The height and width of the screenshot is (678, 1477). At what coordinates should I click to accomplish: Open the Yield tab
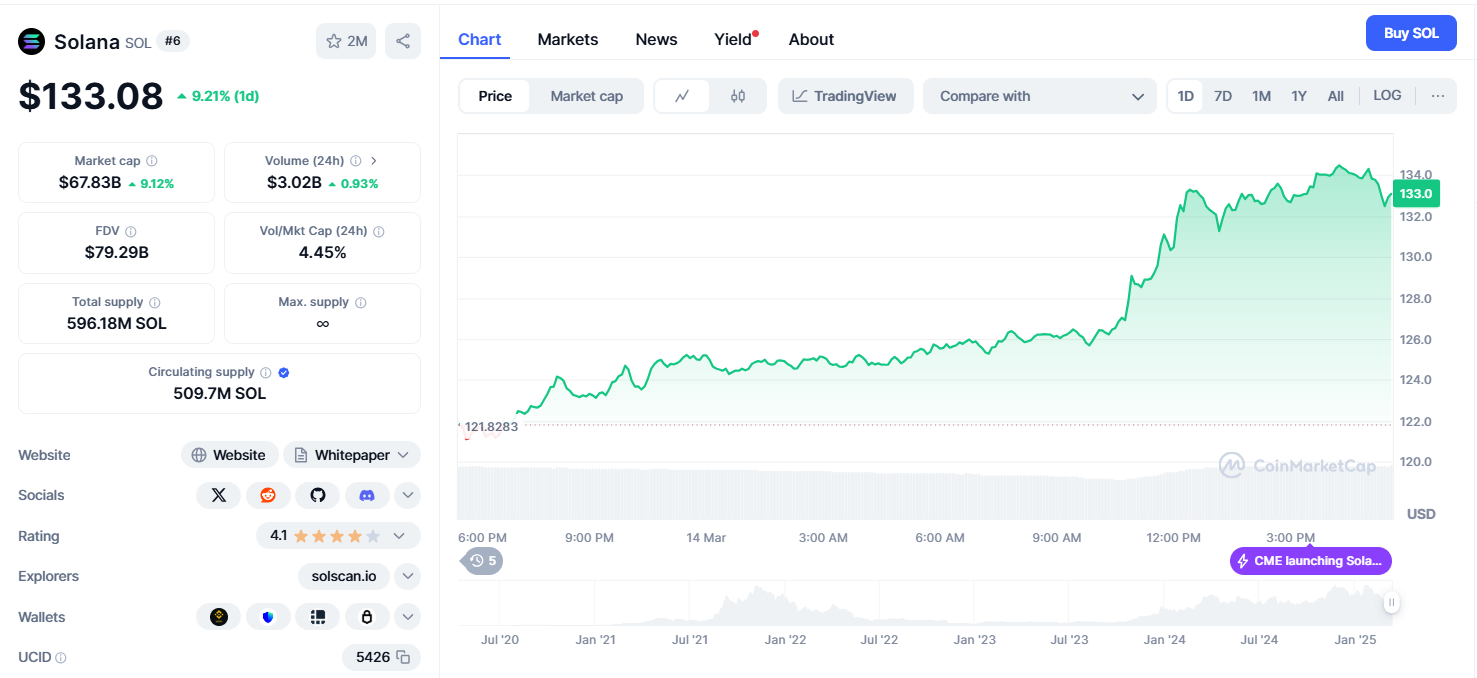coord(733,39)
